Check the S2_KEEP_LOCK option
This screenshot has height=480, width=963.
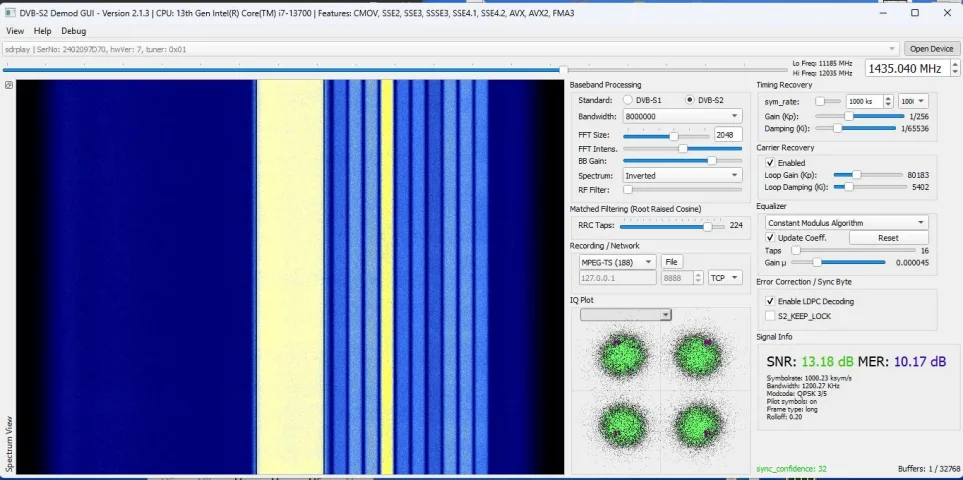770,315
